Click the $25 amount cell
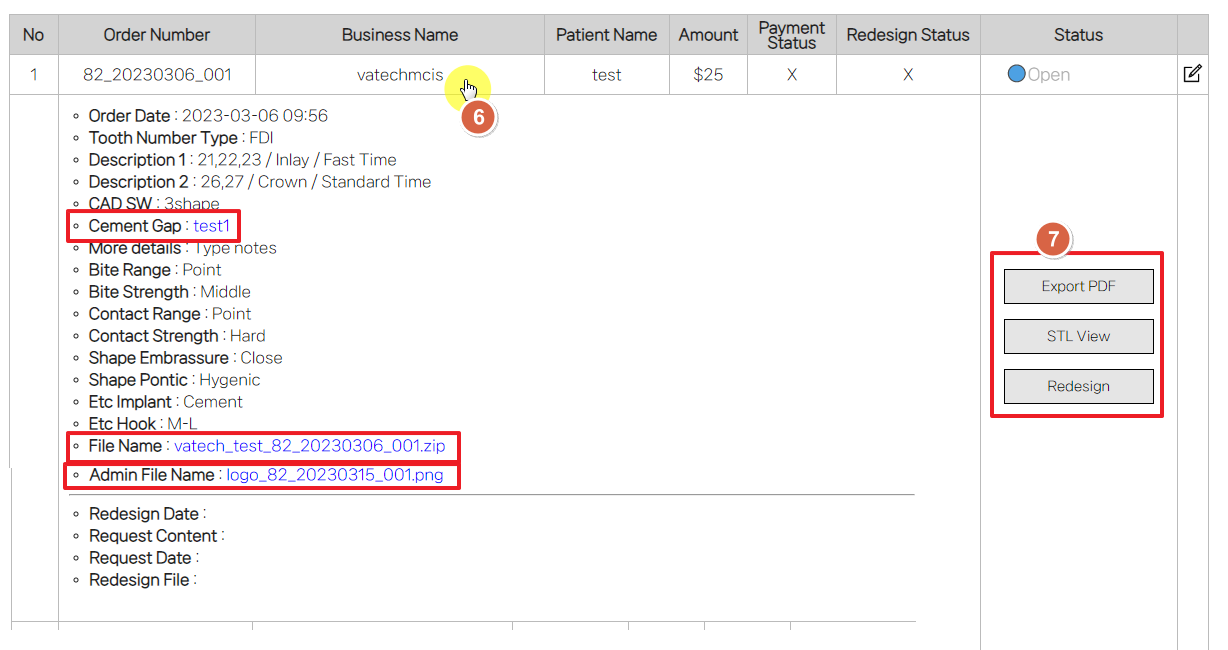Viewport: 1228px width, 650px height. coord(708,75)
